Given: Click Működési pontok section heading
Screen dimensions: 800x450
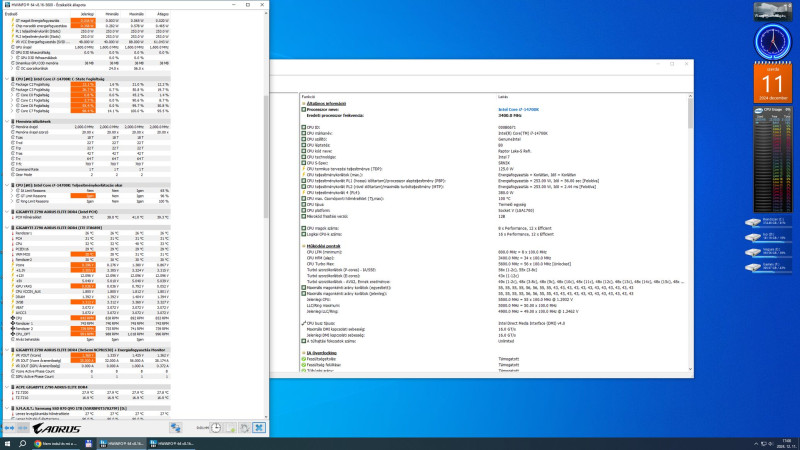Looking at the screenshot, I should [x=323, y=246].
